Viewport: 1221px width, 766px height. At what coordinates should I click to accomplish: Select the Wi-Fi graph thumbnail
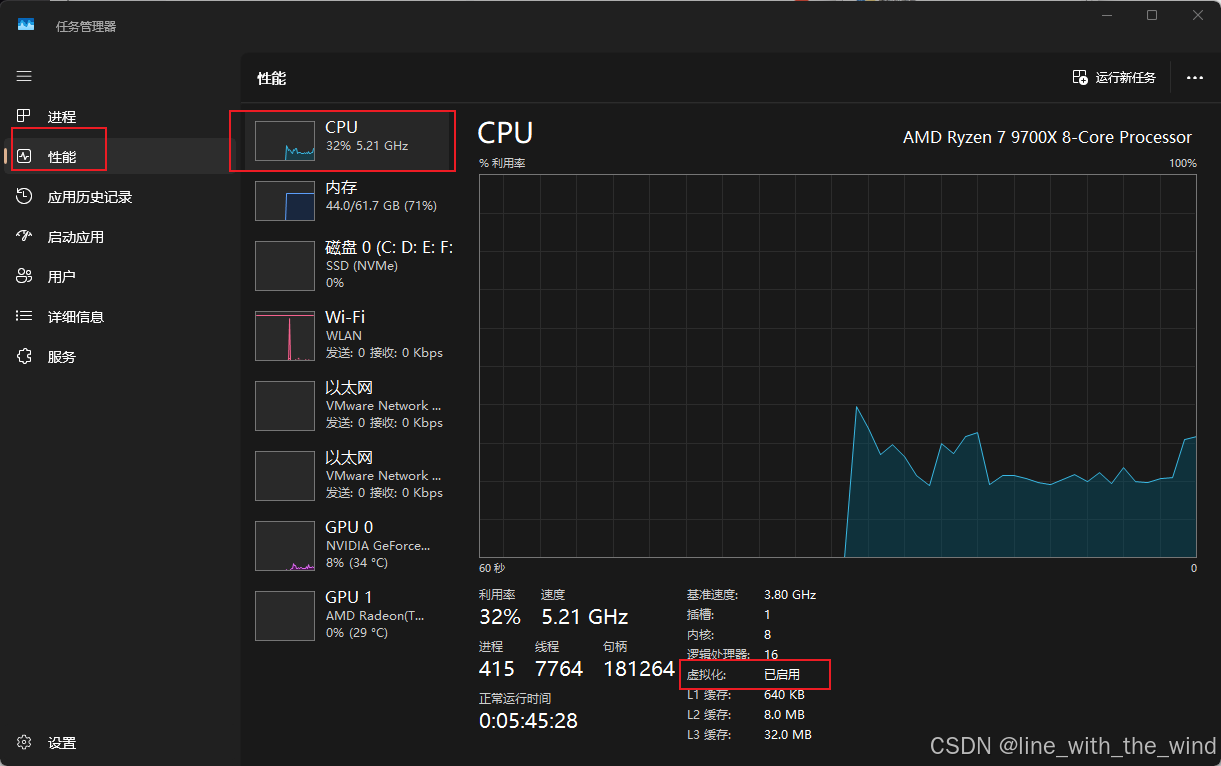point(285,335)
